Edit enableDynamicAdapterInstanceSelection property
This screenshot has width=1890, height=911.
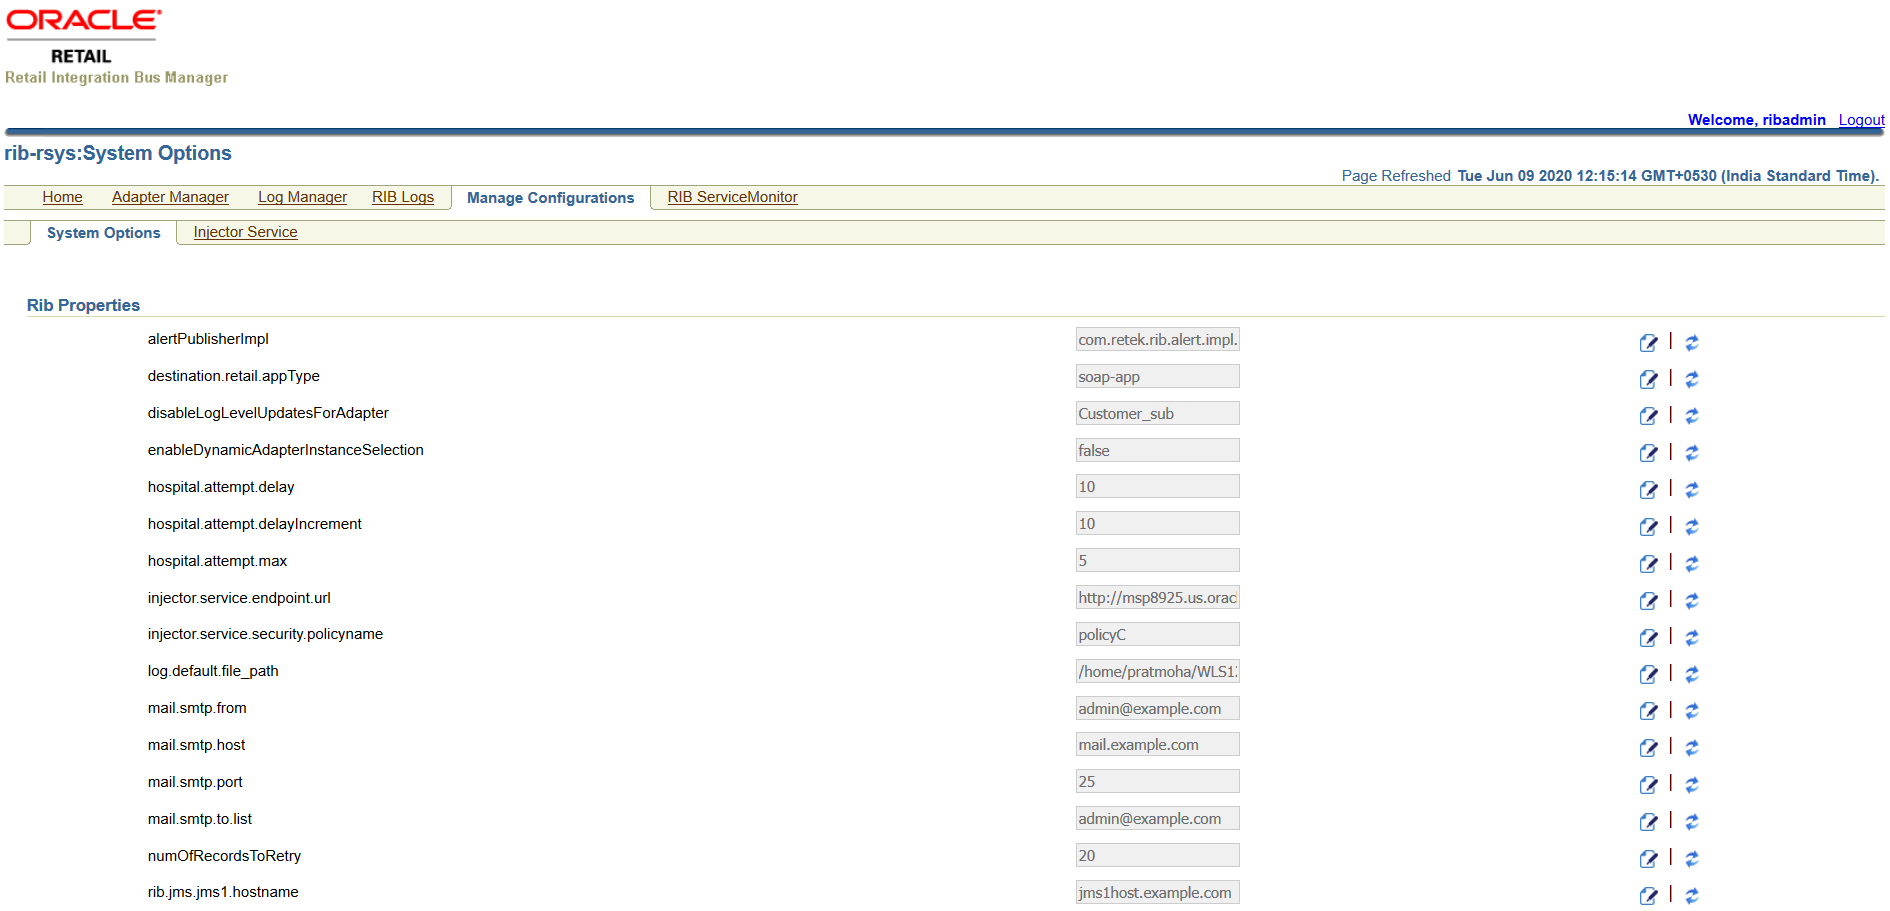click(1648, 453)
